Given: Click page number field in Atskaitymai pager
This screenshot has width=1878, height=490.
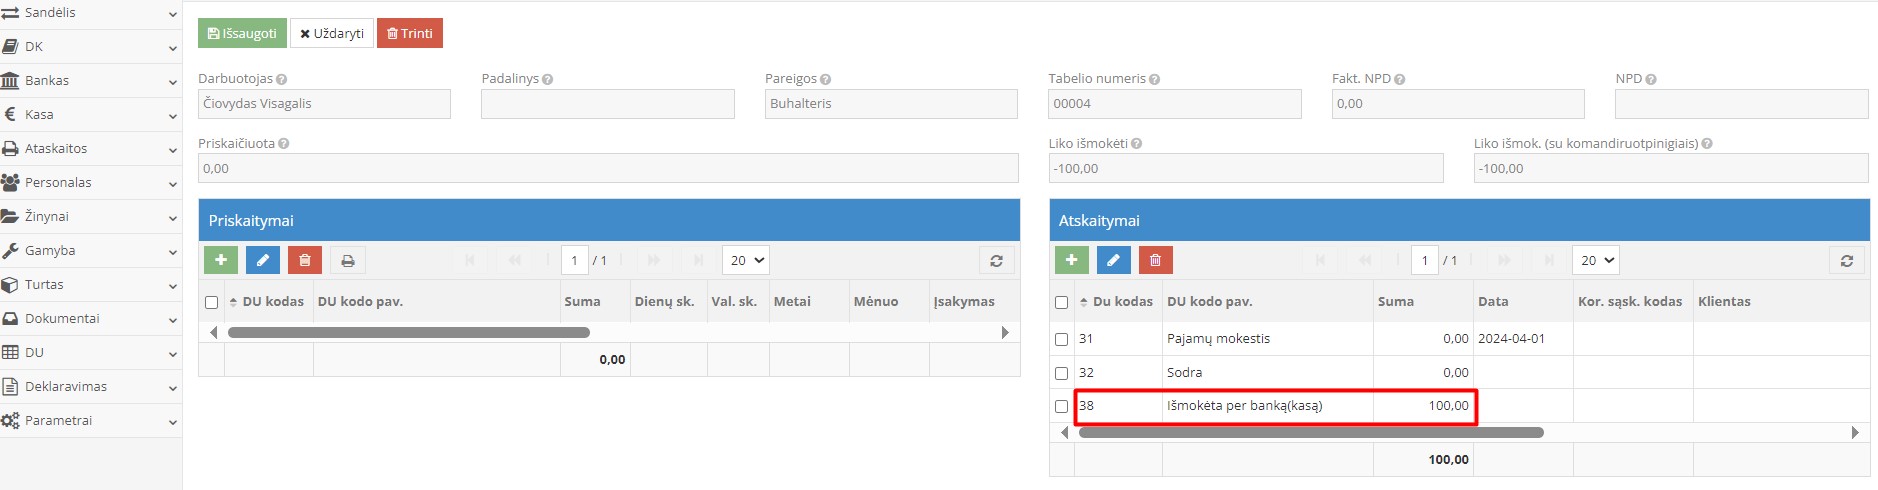Looking at the screenshot, I should (1424, 260).
